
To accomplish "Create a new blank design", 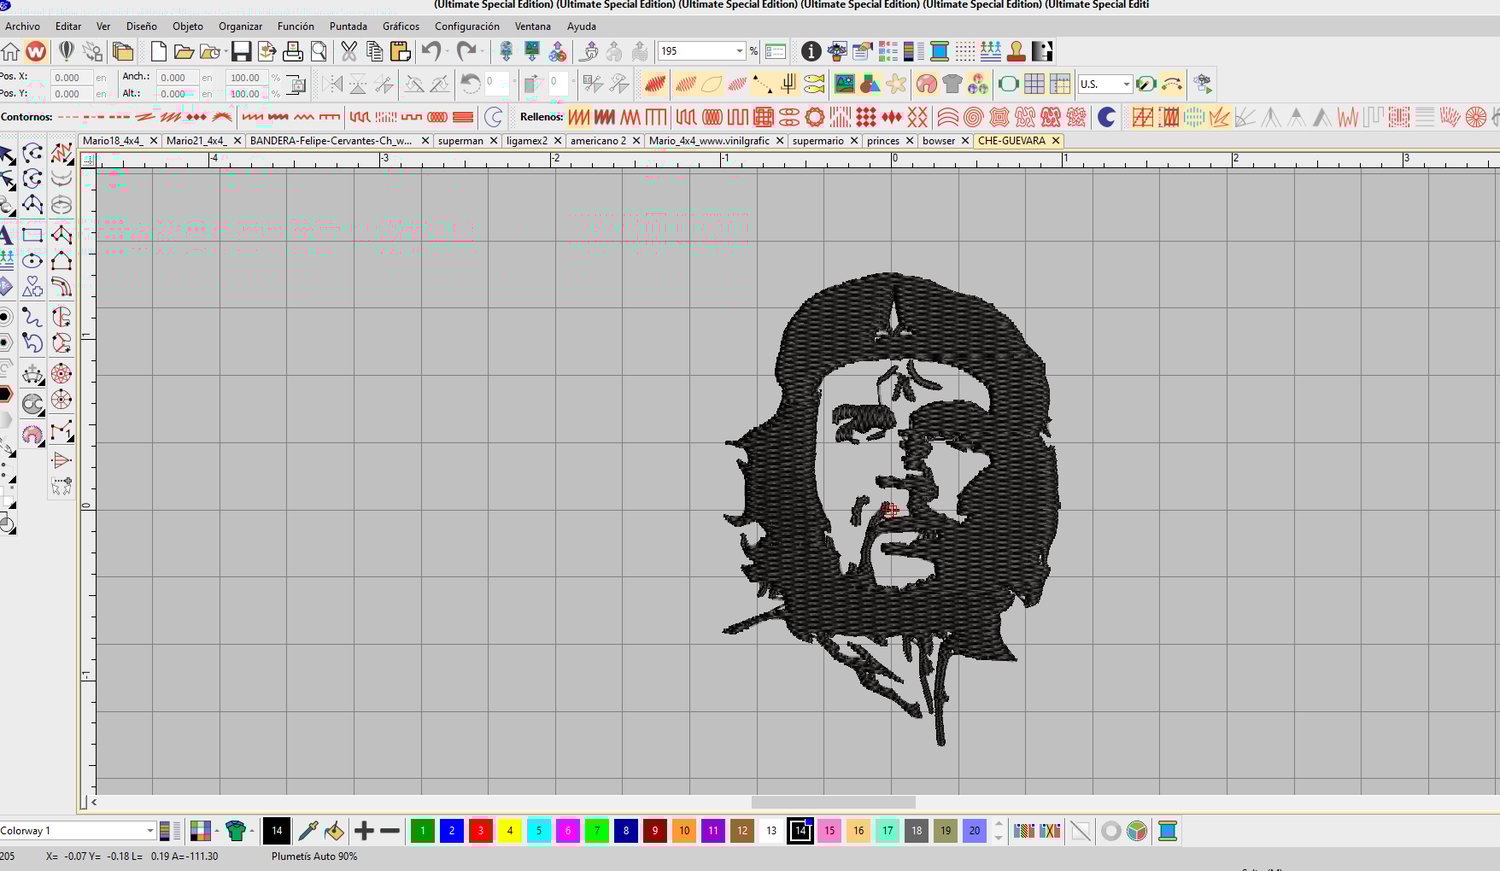I will pos(158,51).
